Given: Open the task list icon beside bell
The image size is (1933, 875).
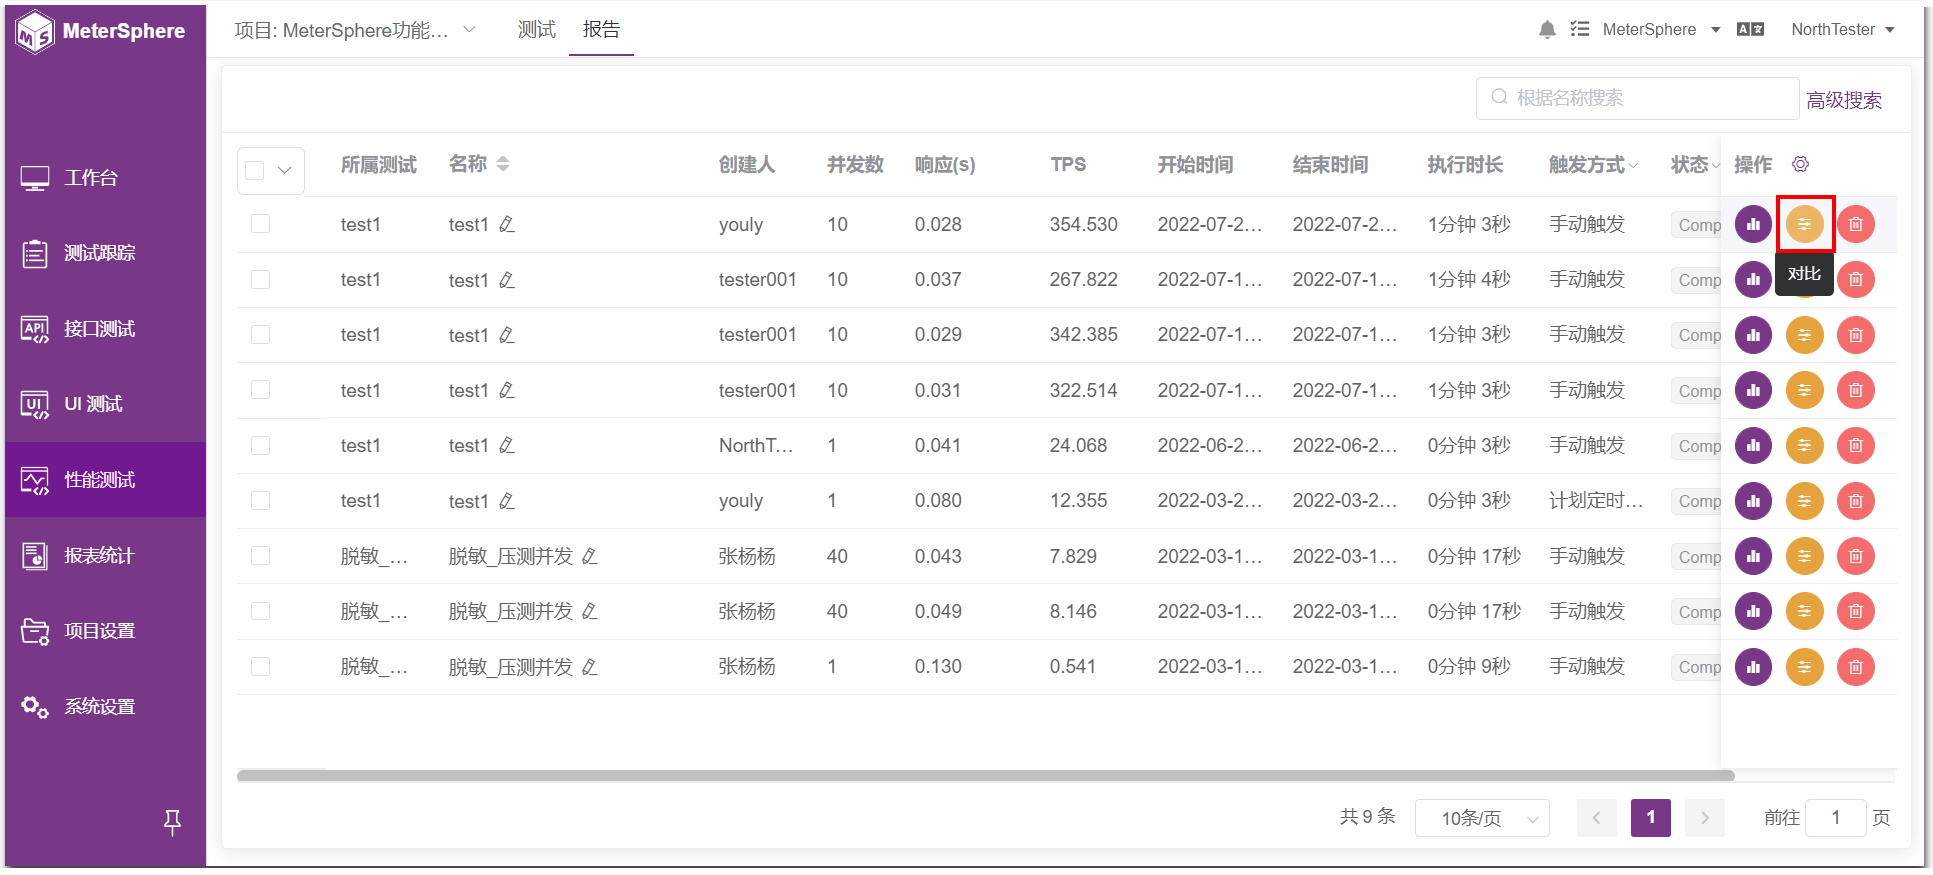Looking at the screenshot, I should tap(1580, 30).
